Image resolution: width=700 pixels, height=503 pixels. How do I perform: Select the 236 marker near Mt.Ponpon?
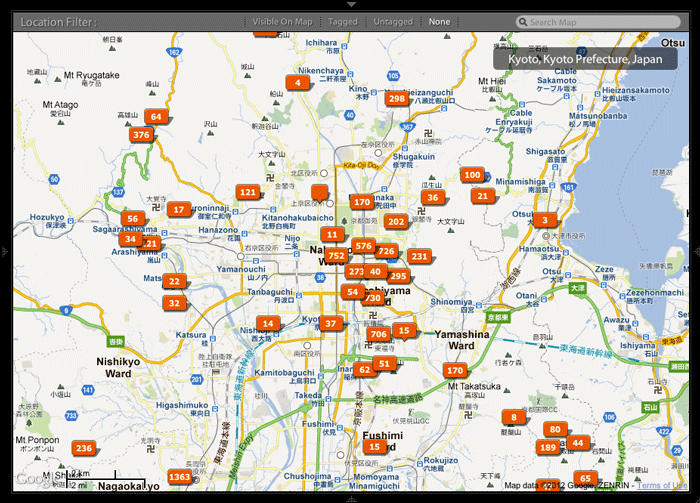point(84,448)
